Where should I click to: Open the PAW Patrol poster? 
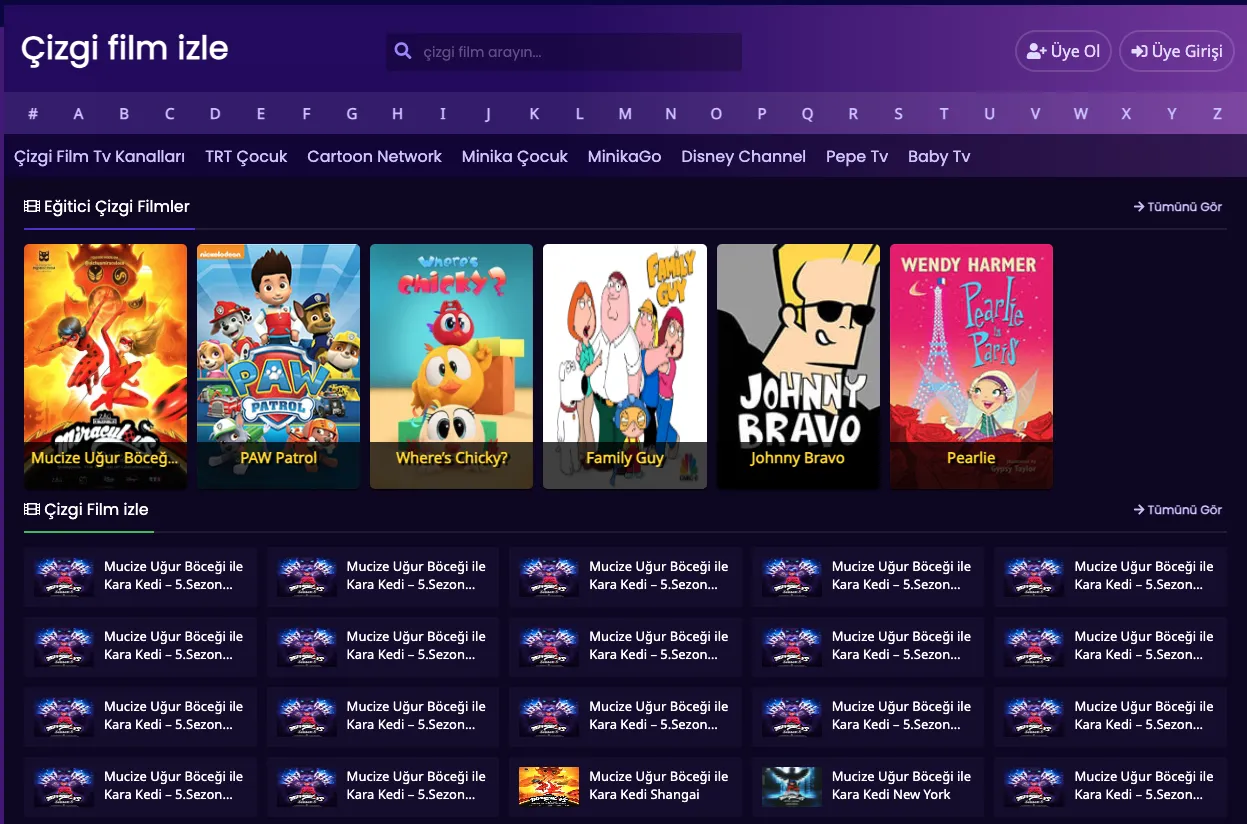click(x=278, y=366)
